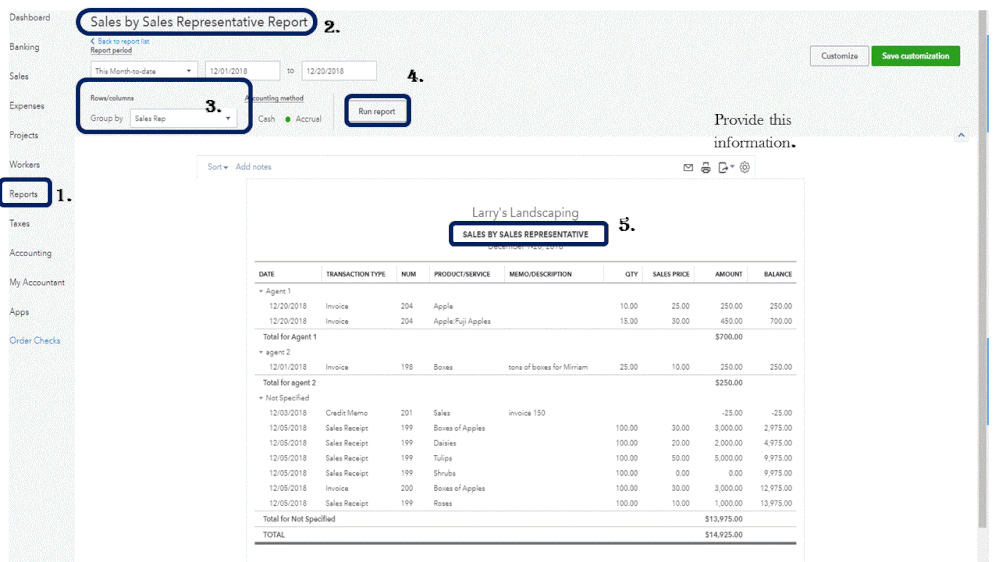Image resolution: width=999 pixels, height=562 pixels.
Task: Open Taxes in the sidebar
Action: pyautogui.click(x=19, y=224)
